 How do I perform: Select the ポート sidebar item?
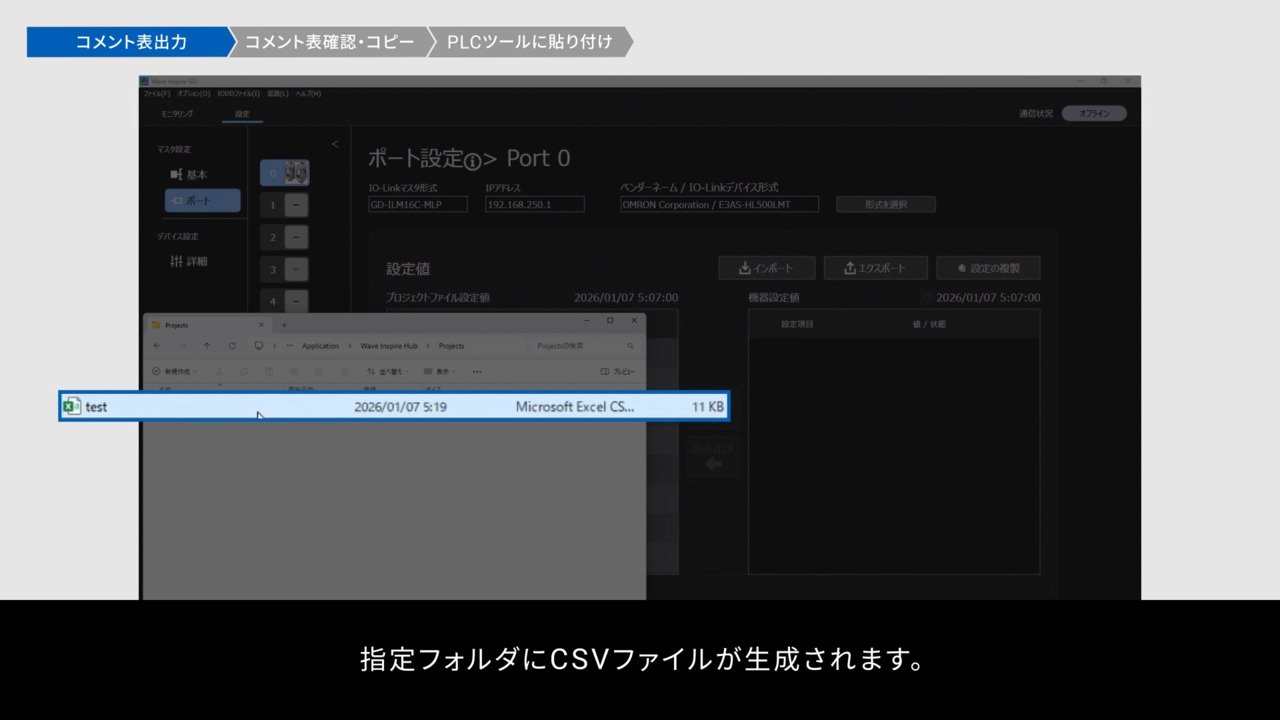tap(202, 201)
